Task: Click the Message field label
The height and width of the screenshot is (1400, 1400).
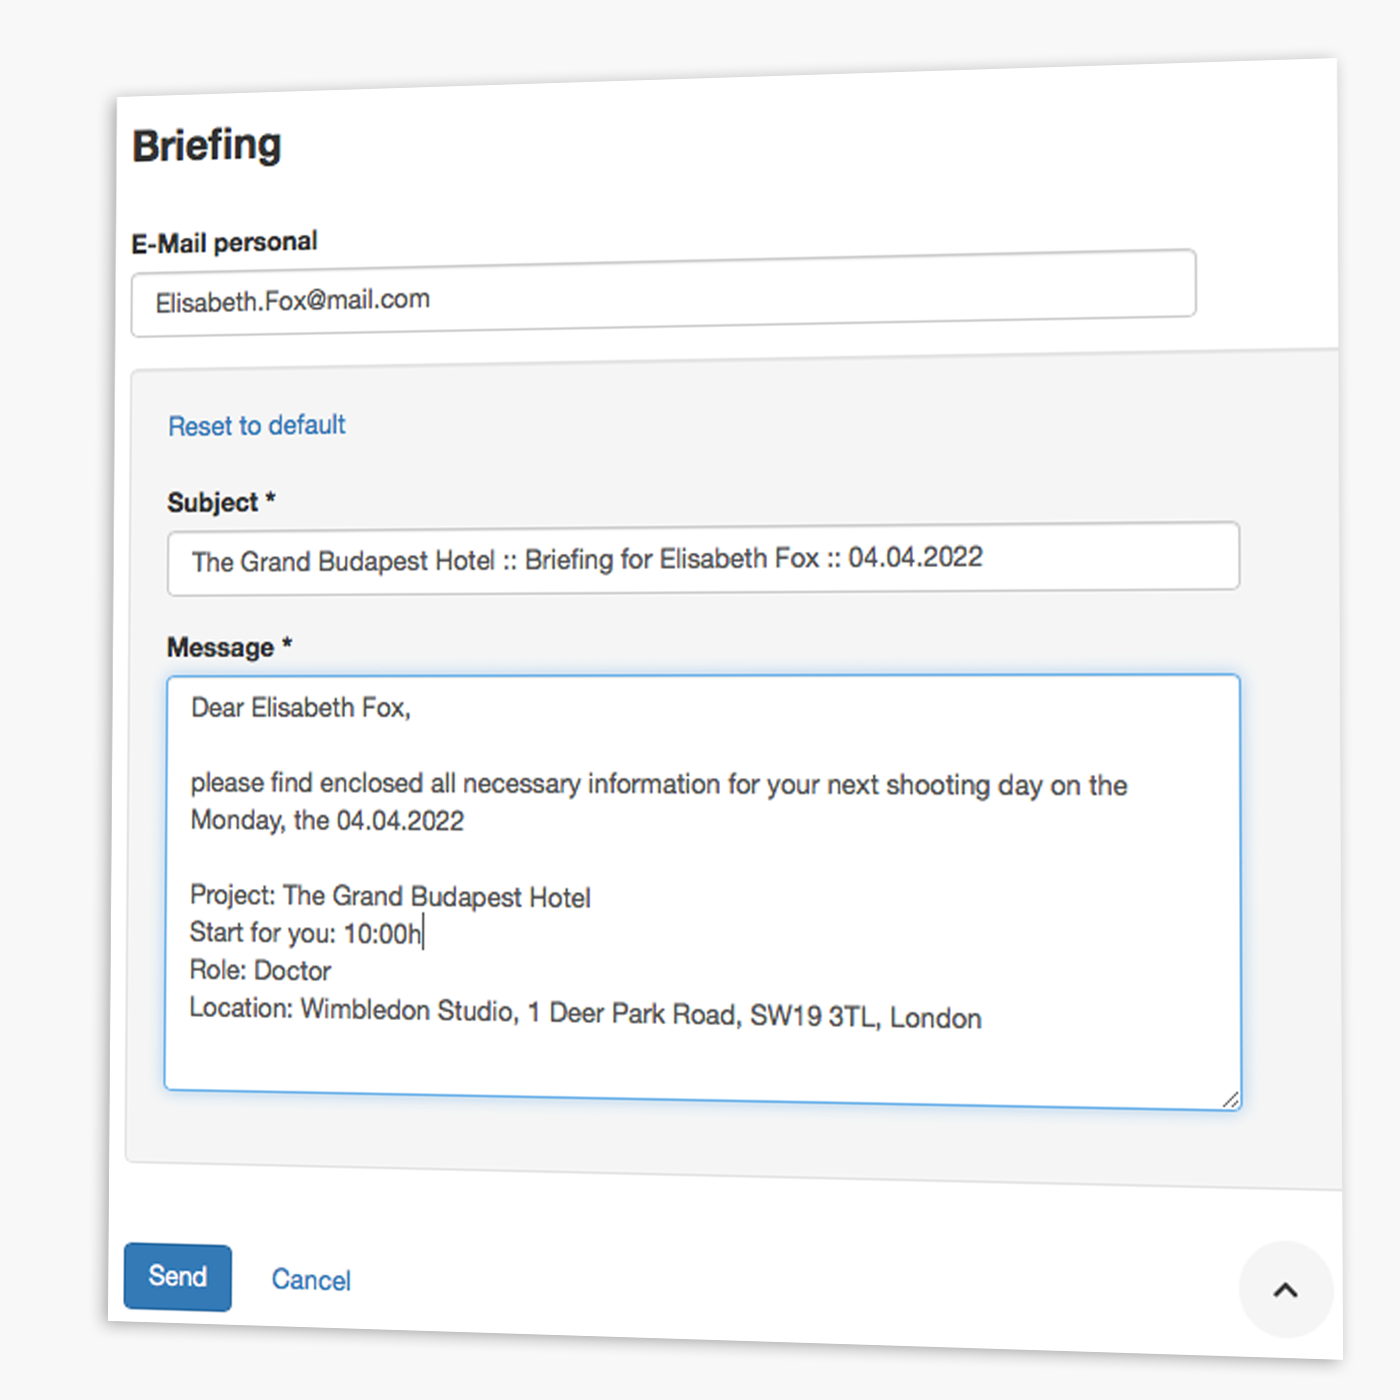Action: click(229, 646)
